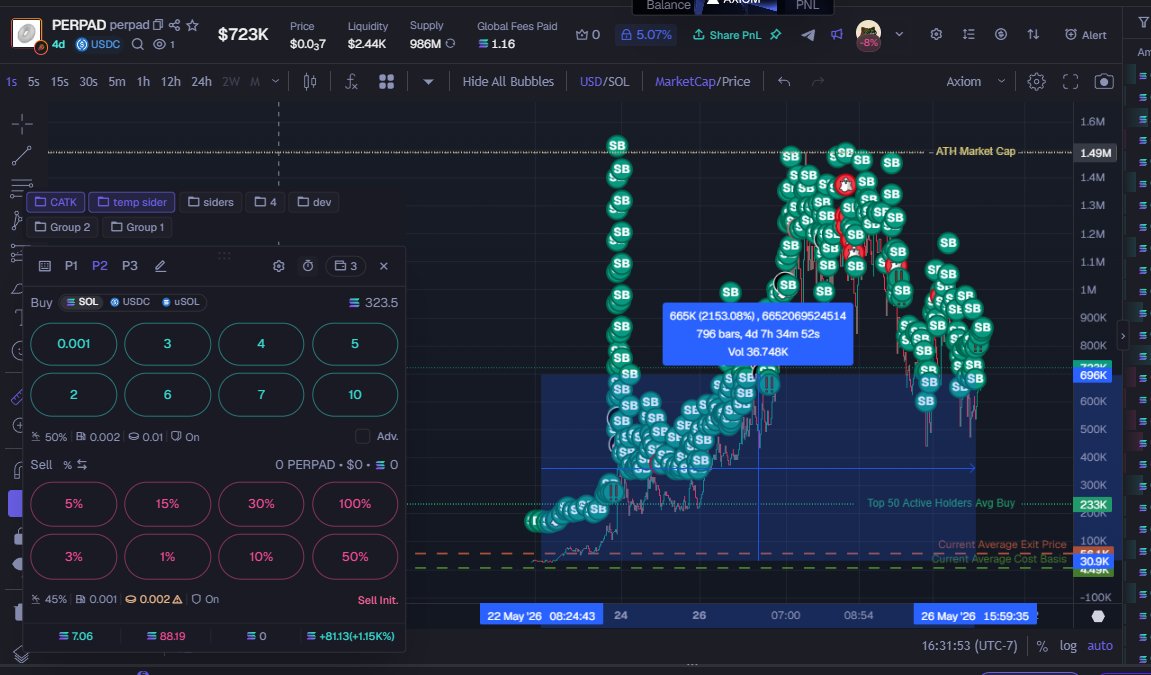The width and height of the screenshot is (1151, 675).
Task: Take a chart snapshot with the camera icon
Action: pos(1103,81)
